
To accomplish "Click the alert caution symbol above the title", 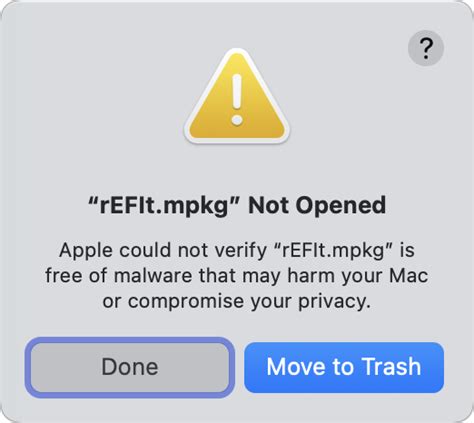I will pyautogui.click(x=237, y=97).
